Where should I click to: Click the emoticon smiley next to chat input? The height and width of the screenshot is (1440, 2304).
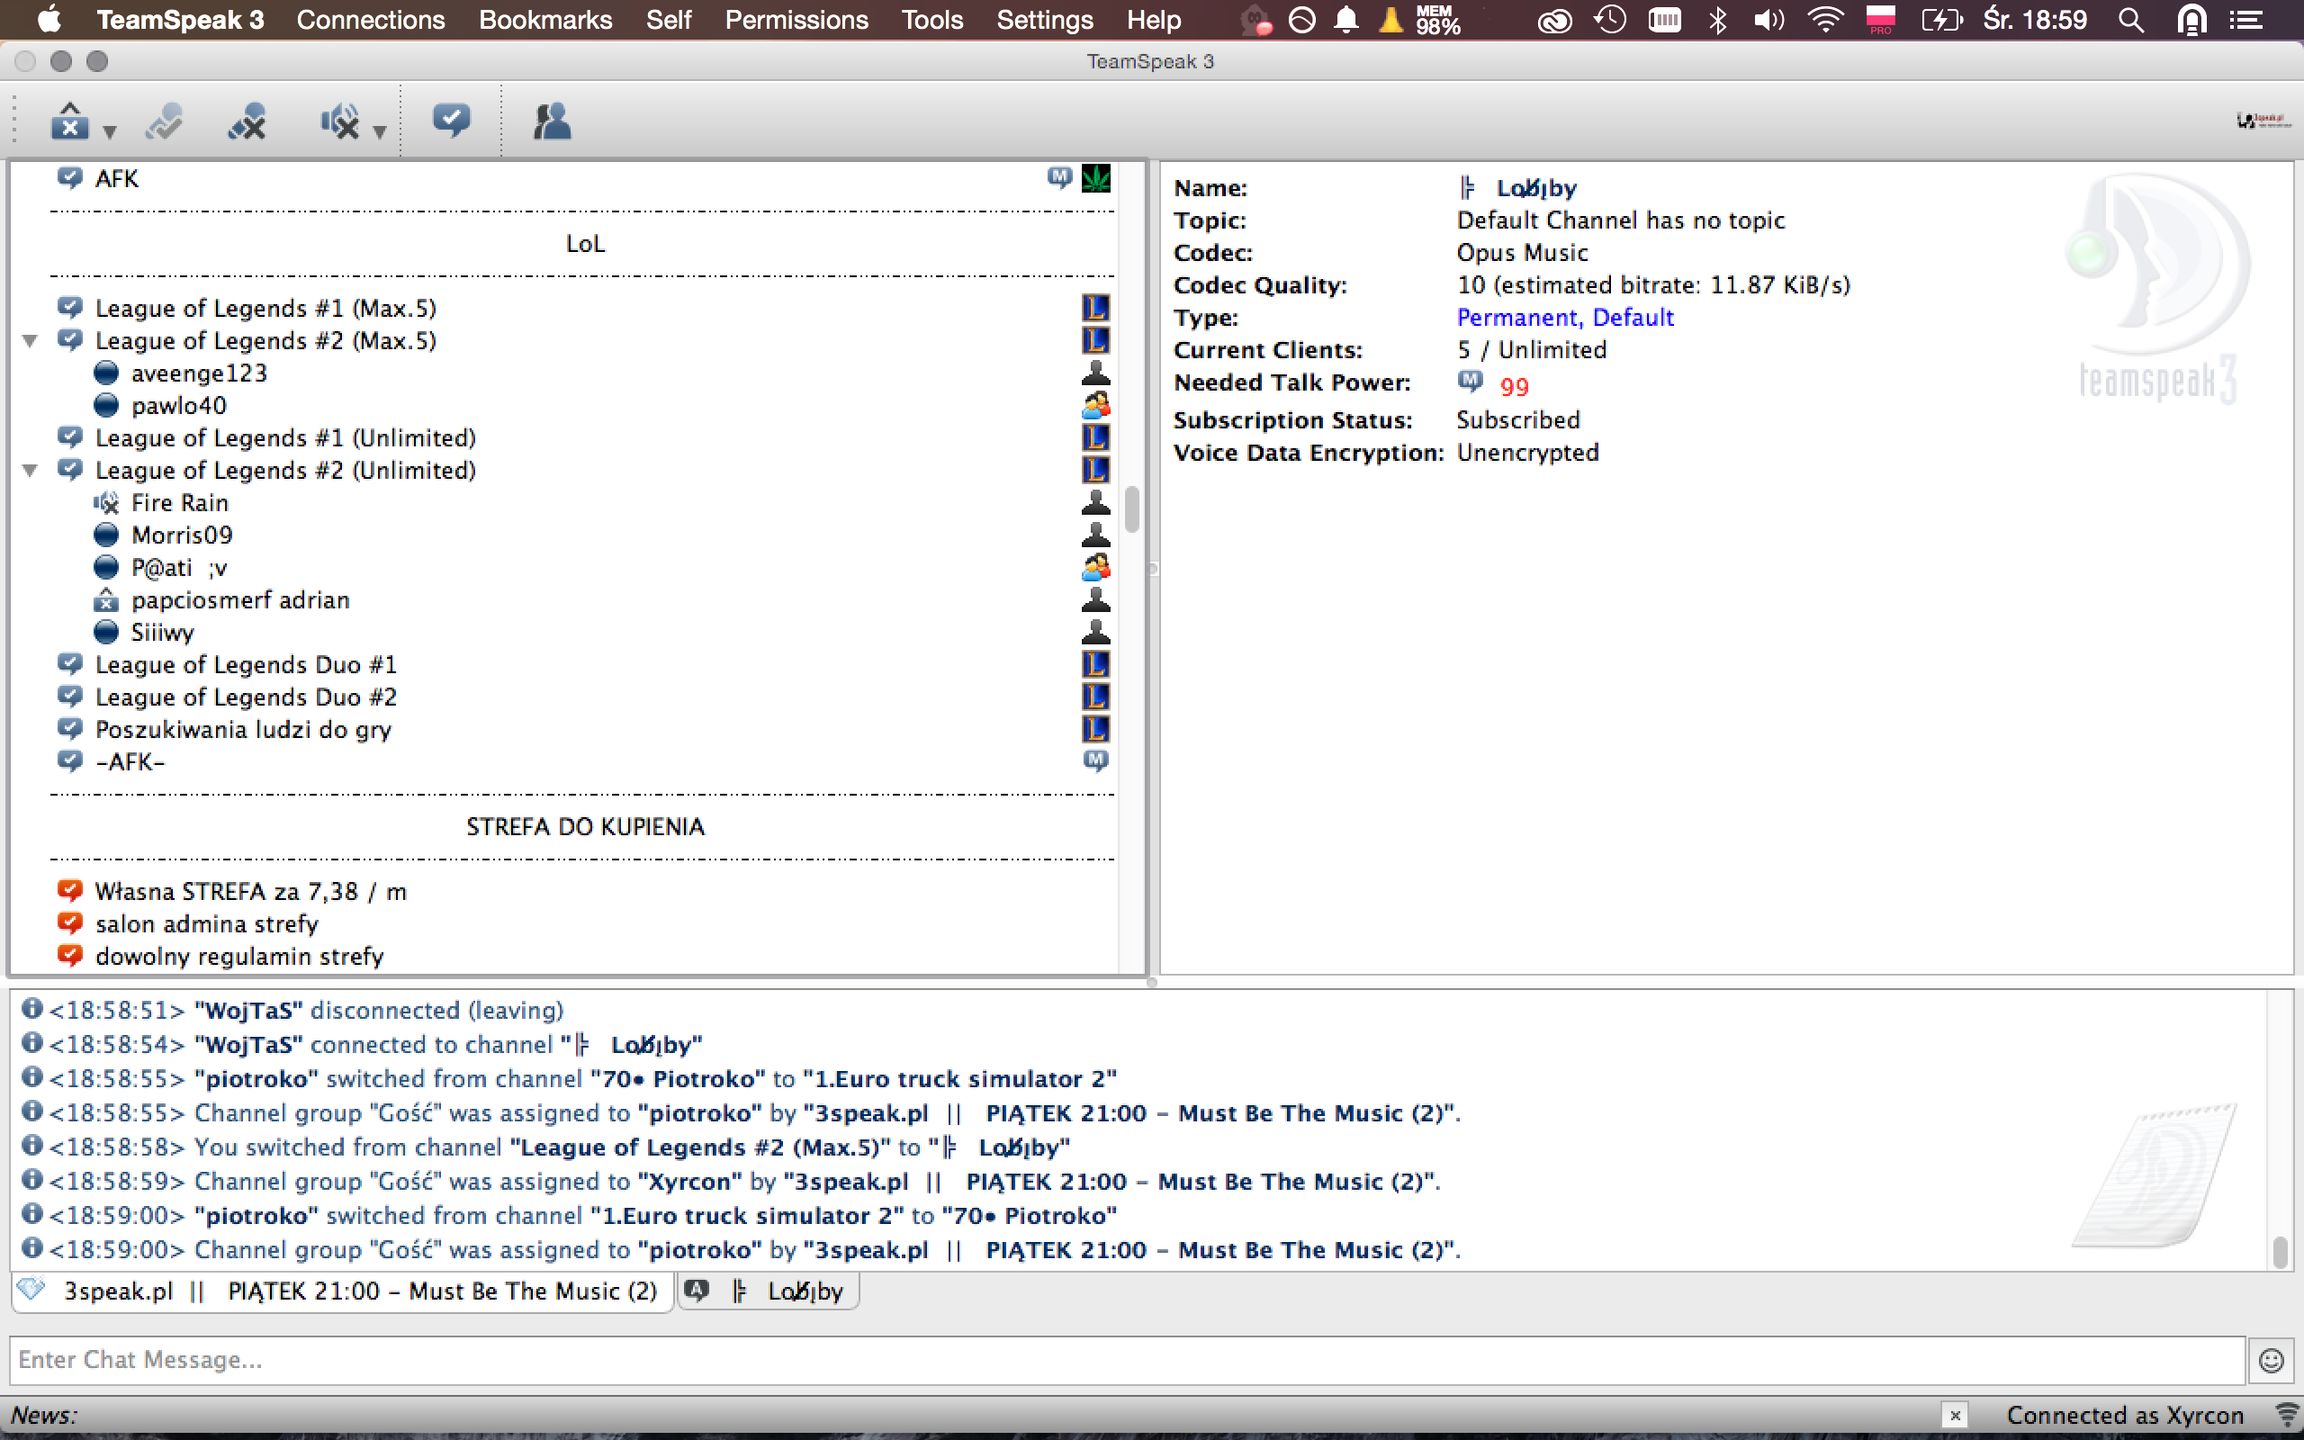click(x=2270, y=1360)
